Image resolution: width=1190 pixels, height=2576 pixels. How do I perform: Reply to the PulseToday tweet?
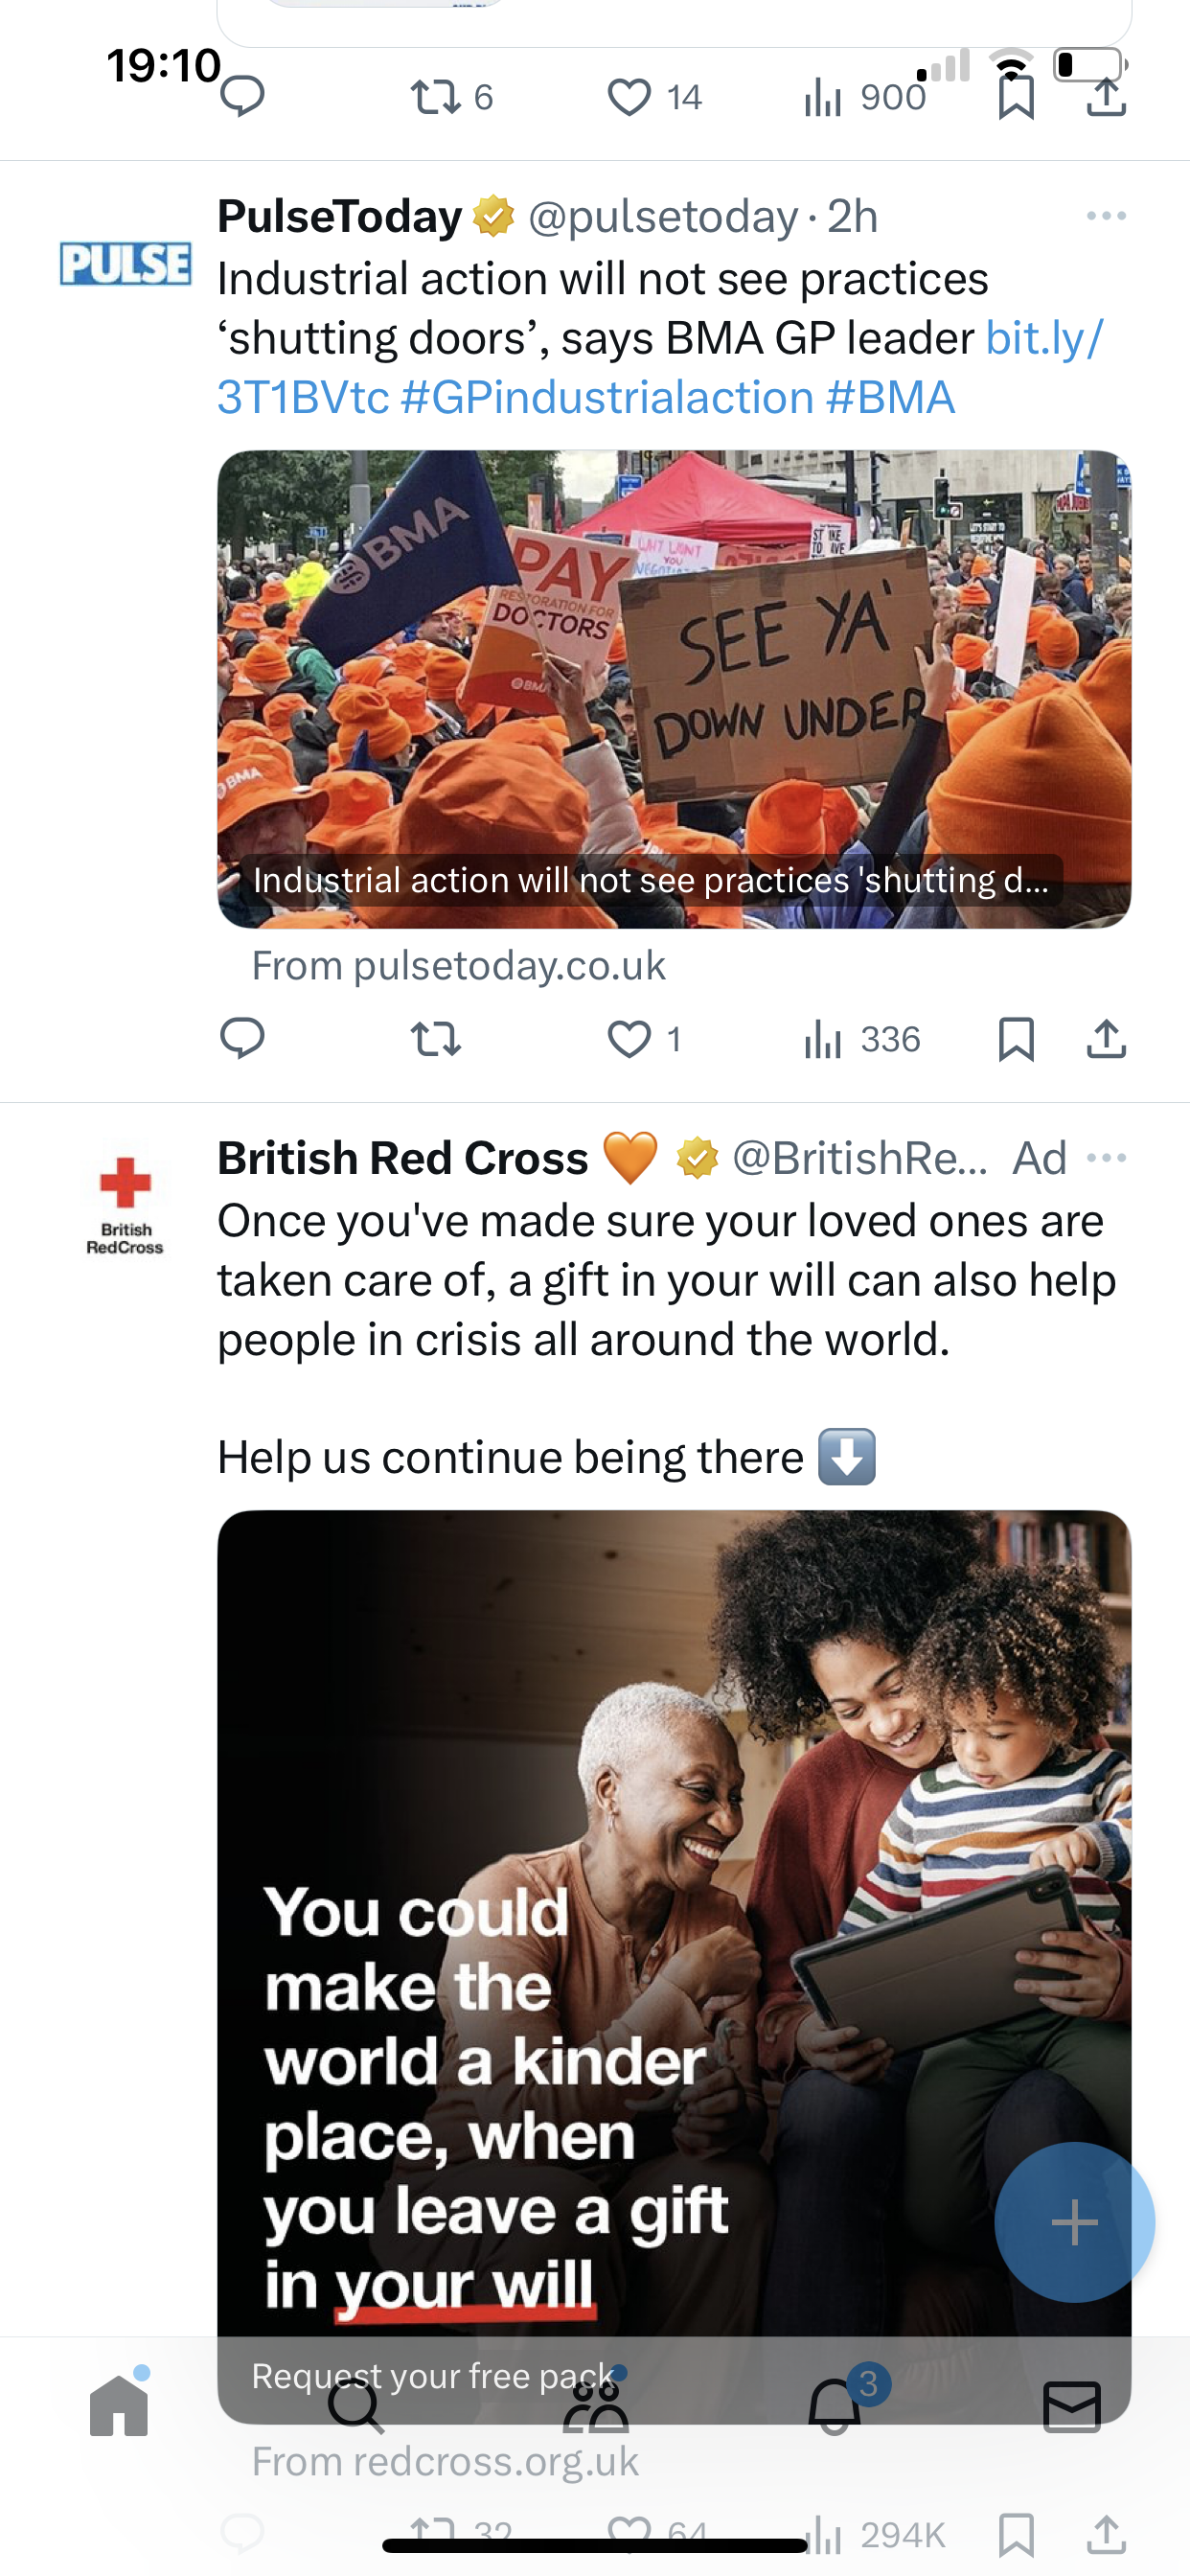point(242,1038)
